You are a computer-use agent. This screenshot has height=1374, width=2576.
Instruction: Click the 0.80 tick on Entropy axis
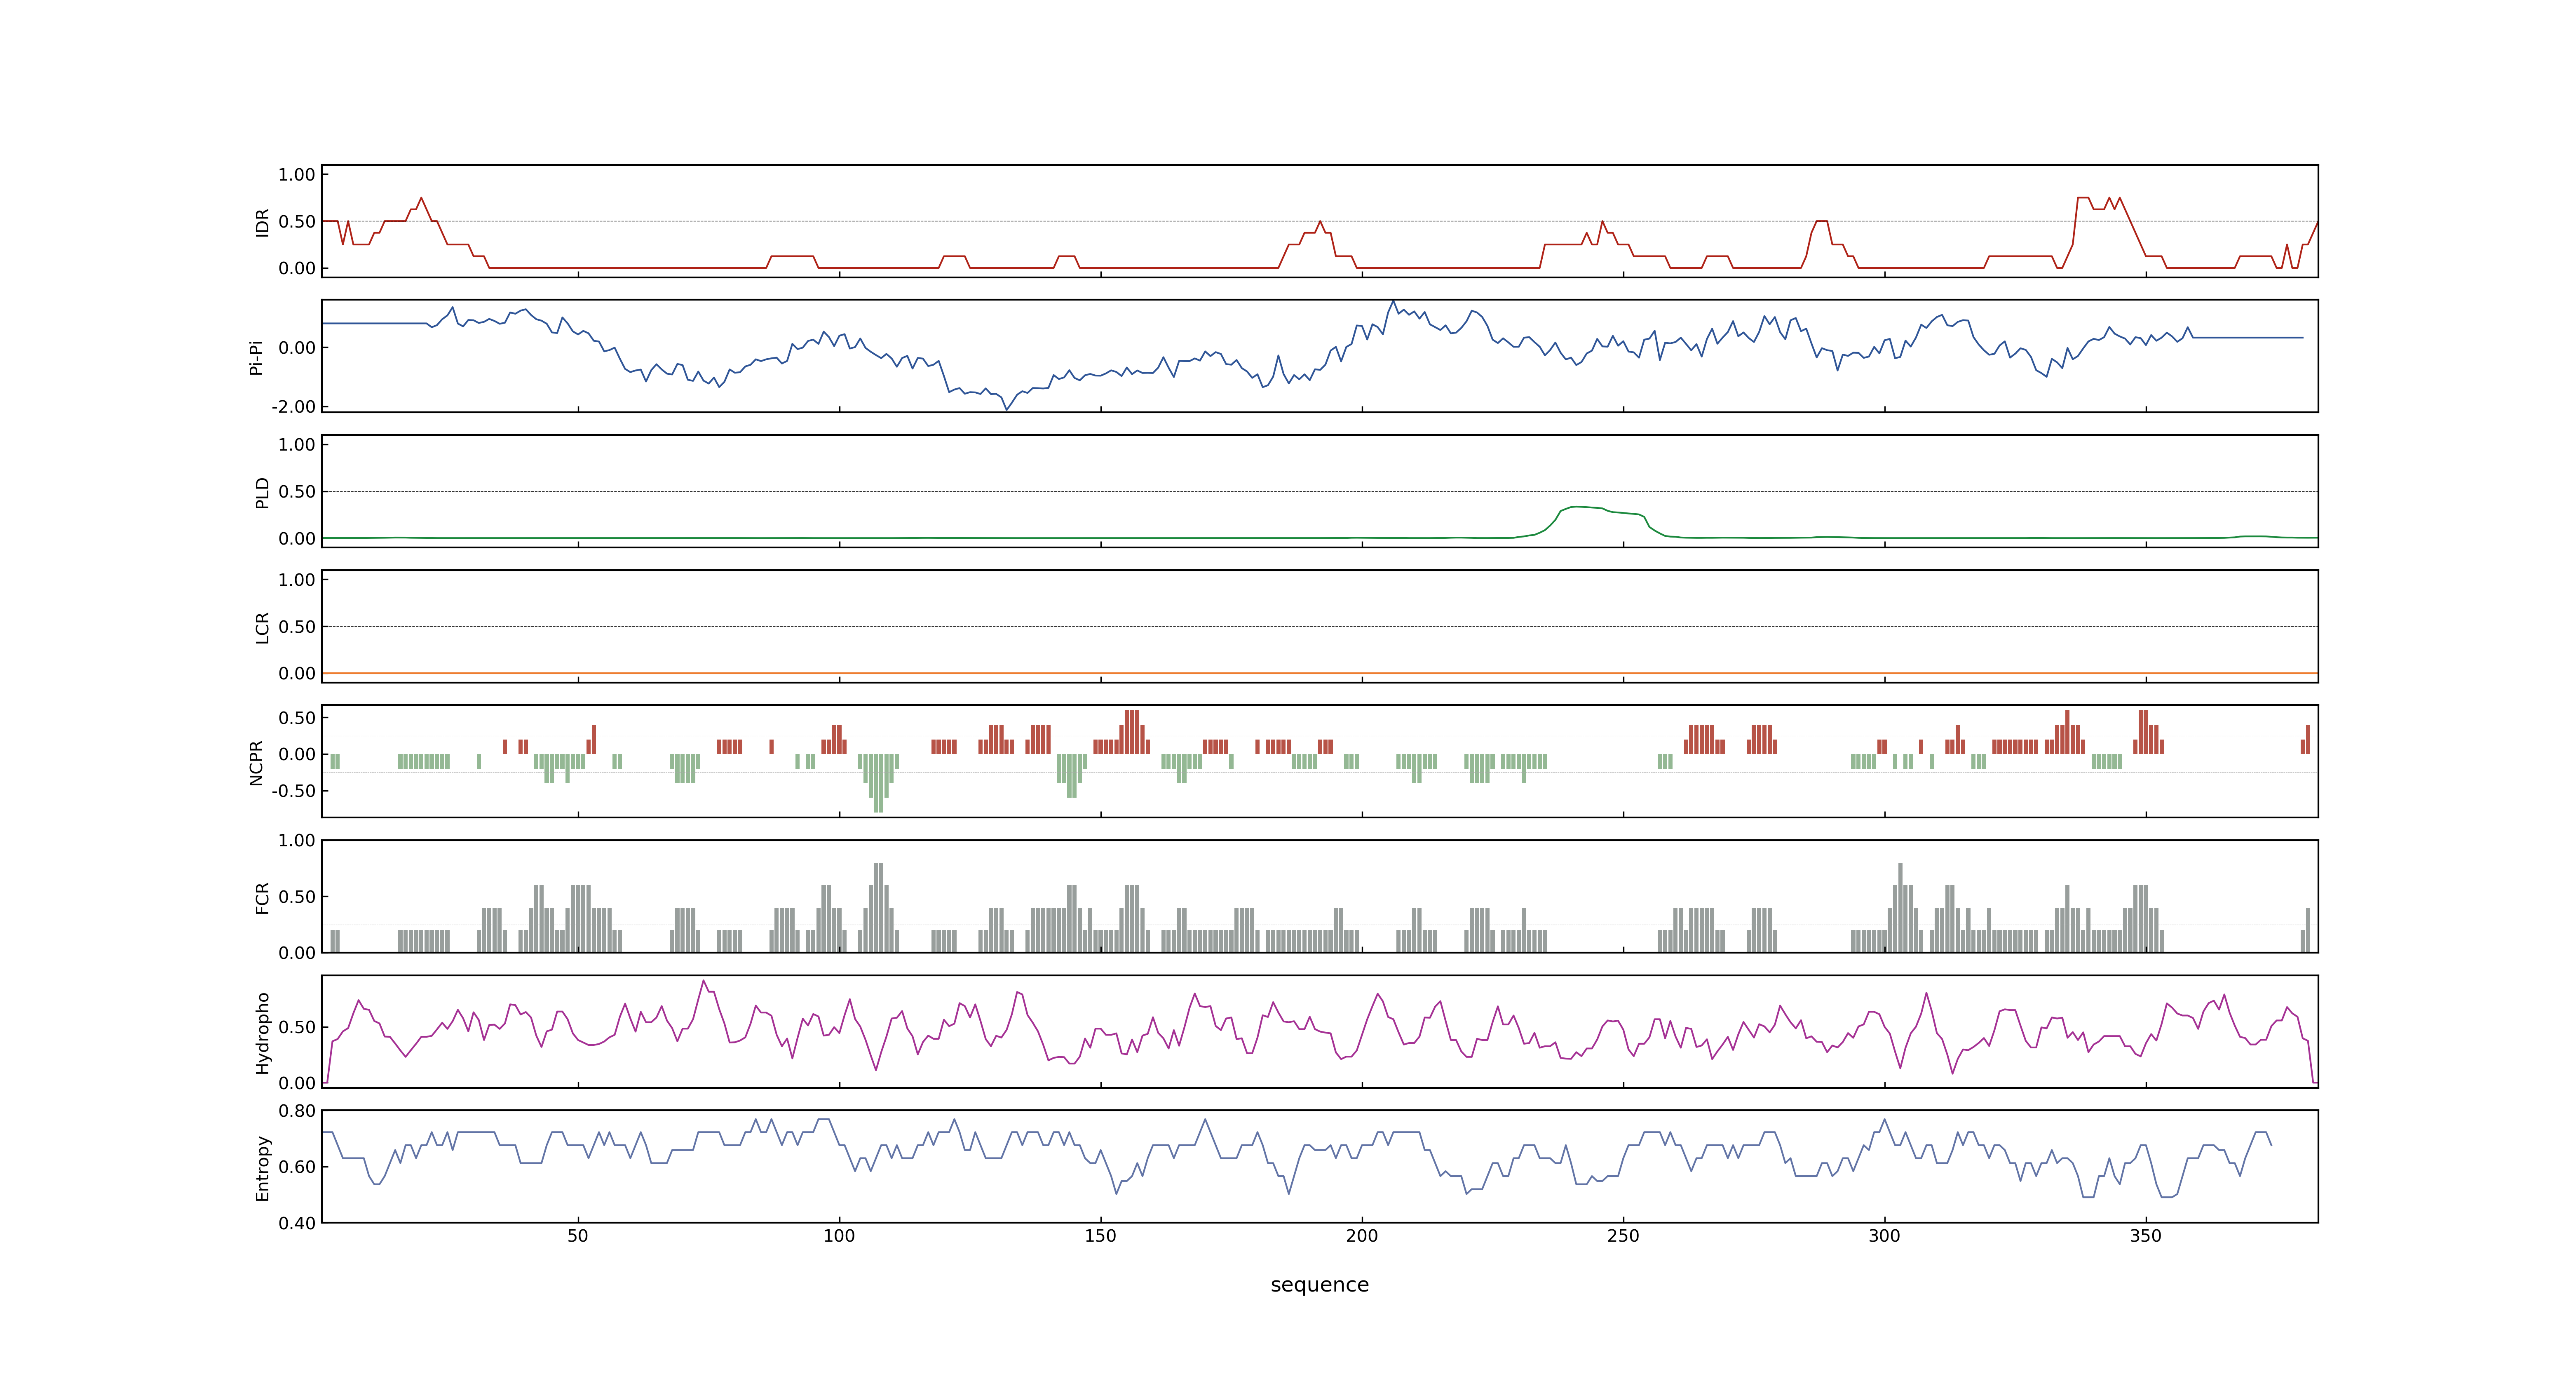[x=297, y=1111]
